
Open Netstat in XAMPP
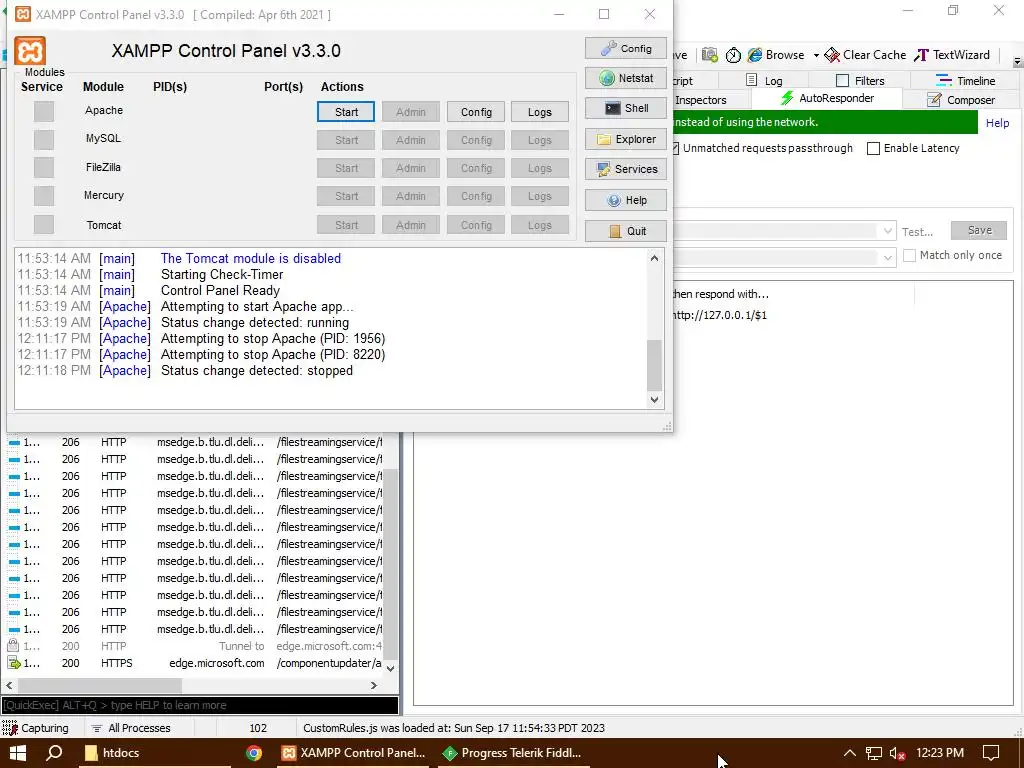pos(626,78)
